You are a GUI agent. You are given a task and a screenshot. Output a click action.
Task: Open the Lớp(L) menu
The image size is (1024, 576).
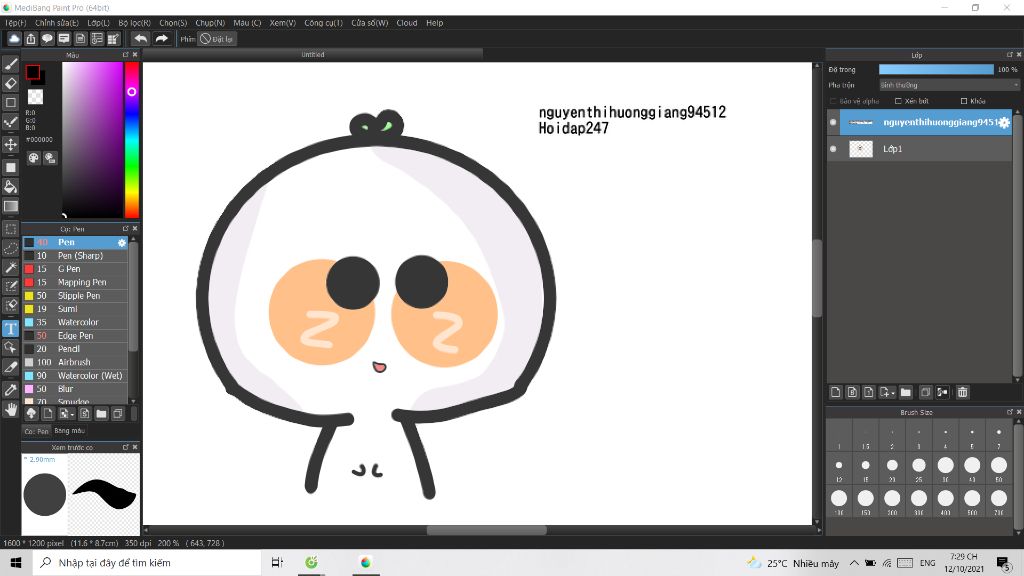coord(99,23)
